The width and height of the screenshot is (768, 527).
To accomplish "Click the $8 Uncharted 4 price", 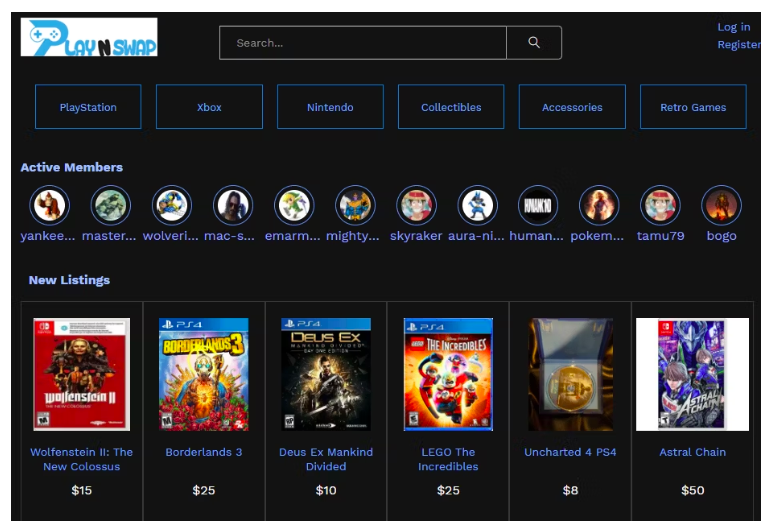I will 570,490.
